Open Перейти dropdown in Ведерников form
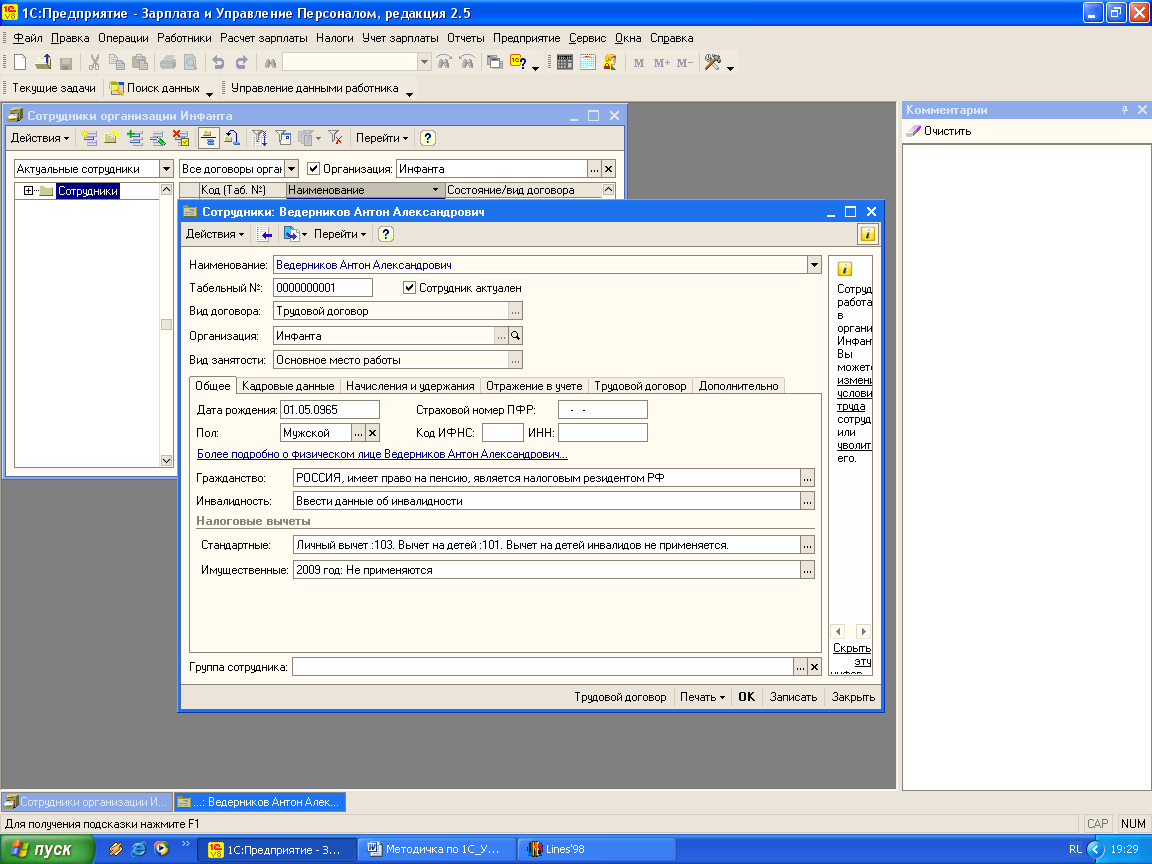 pyautogui.click(x=339, y=234)
